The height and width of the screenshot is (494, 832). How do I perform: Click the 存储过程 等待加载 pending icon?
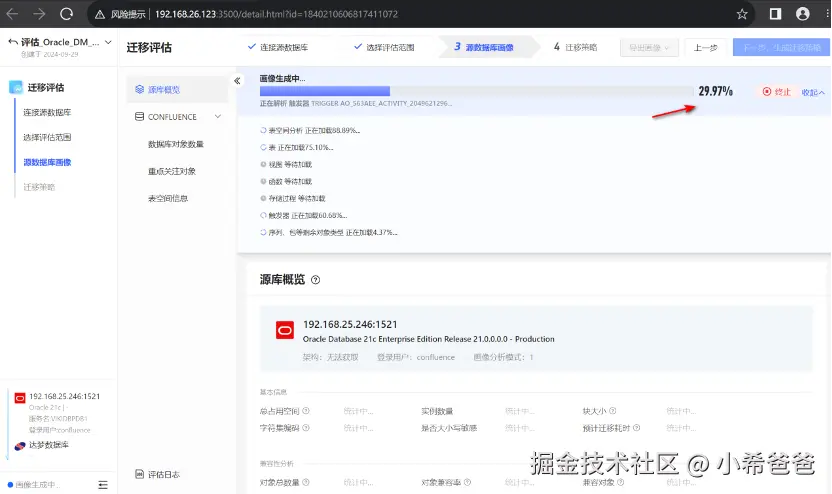[x=263, y=198]
